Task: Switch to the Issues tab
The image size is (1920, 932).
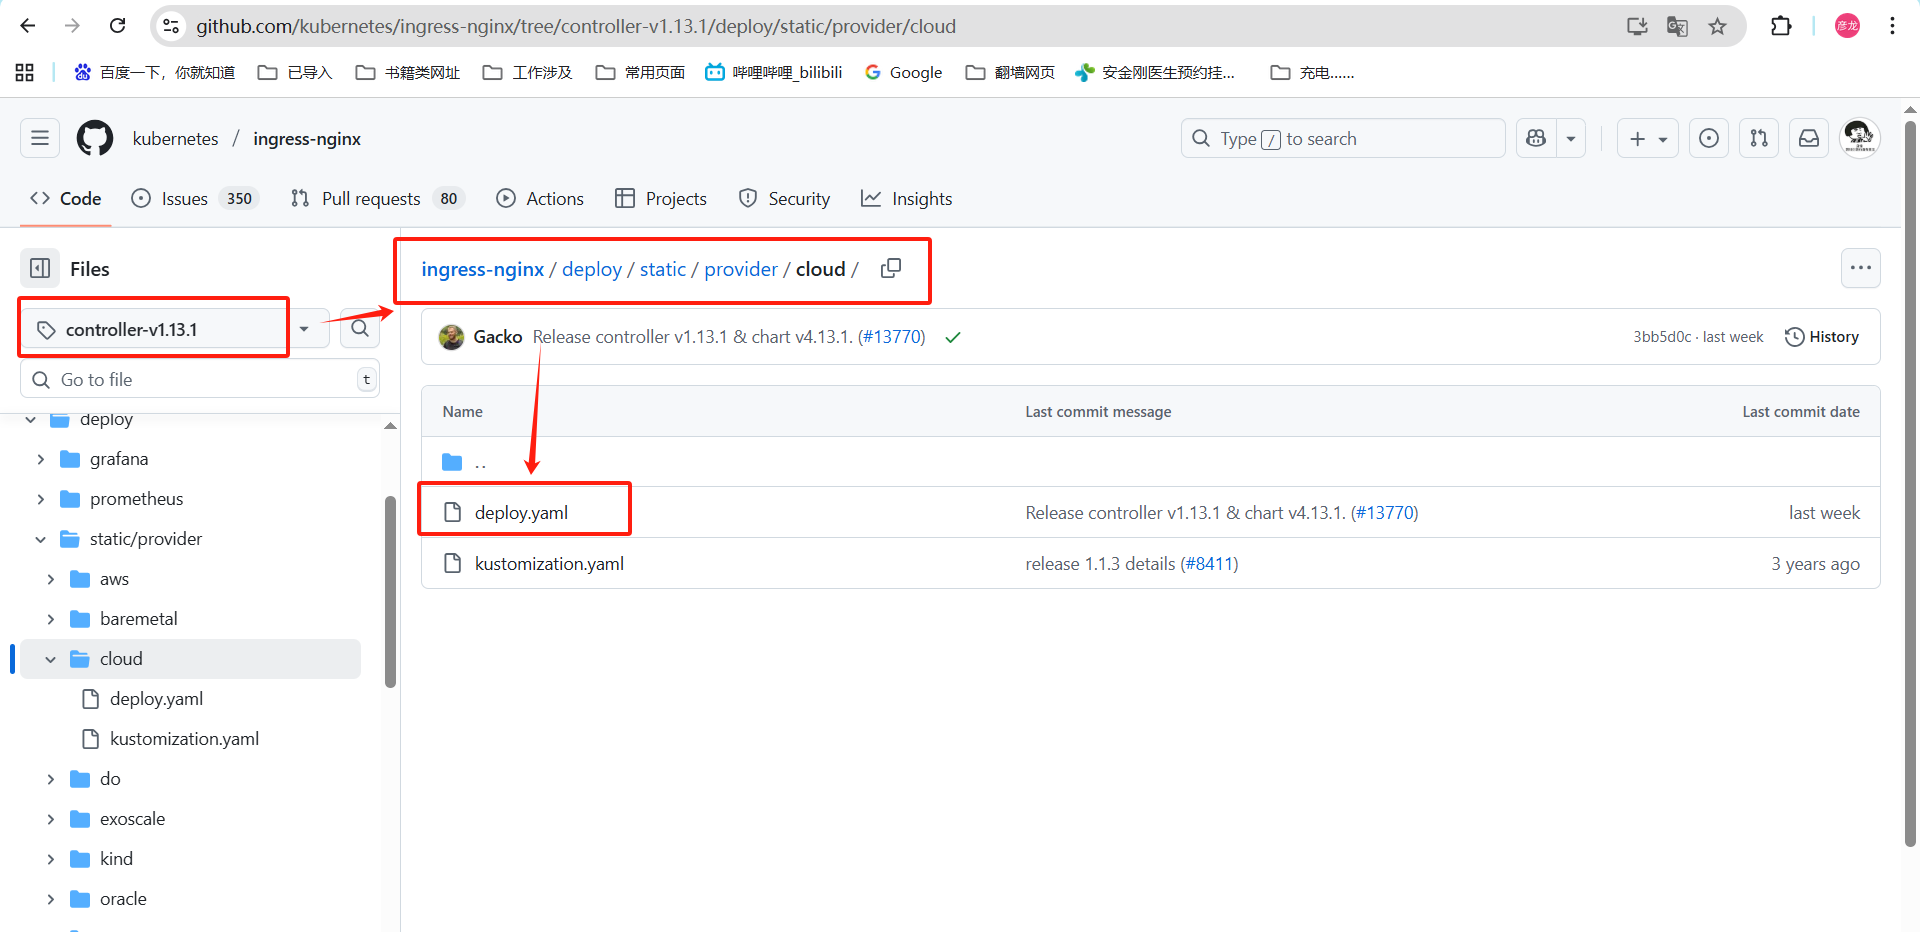Action: pyautogui.click(x=195, y=198)
